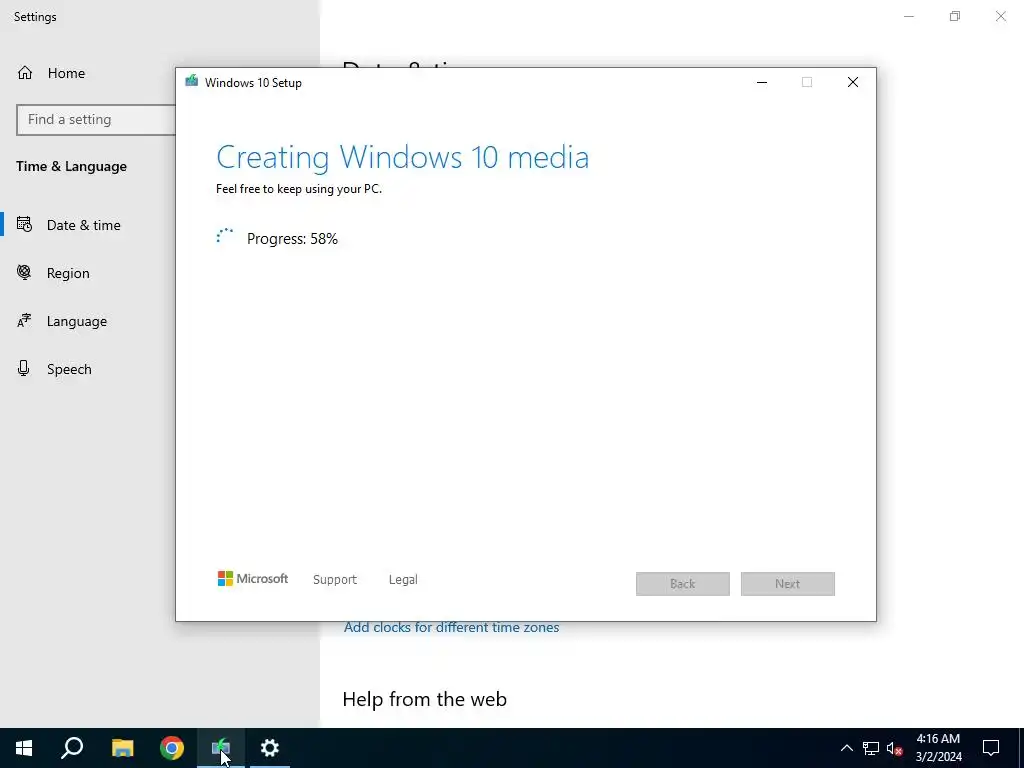
Task: Open the Windows Start menu
Action: coord(24,748)
